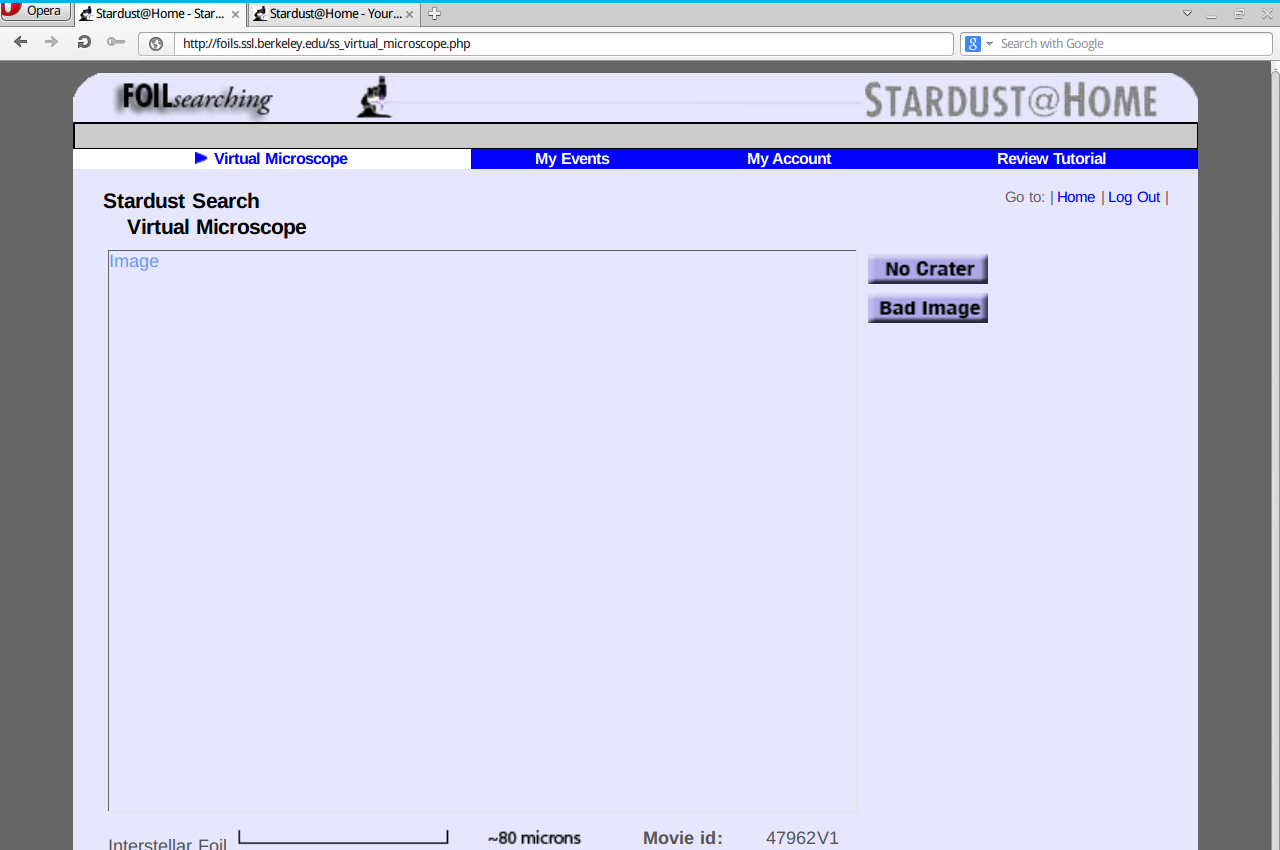Open the closed tabs dropdown arrow
The image size is (1280, 850).
tap(1187, 14)
